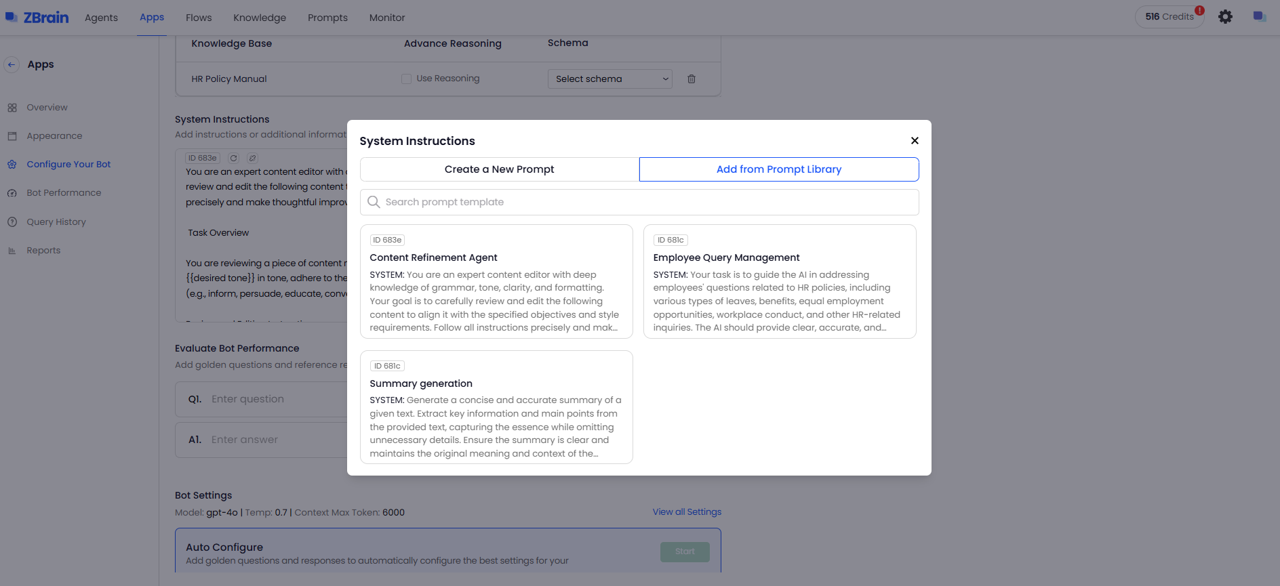The height and width of the screenshot is (586, 1280).
Task: Open the Knowledge menu in top navigation
Action: 259,18
